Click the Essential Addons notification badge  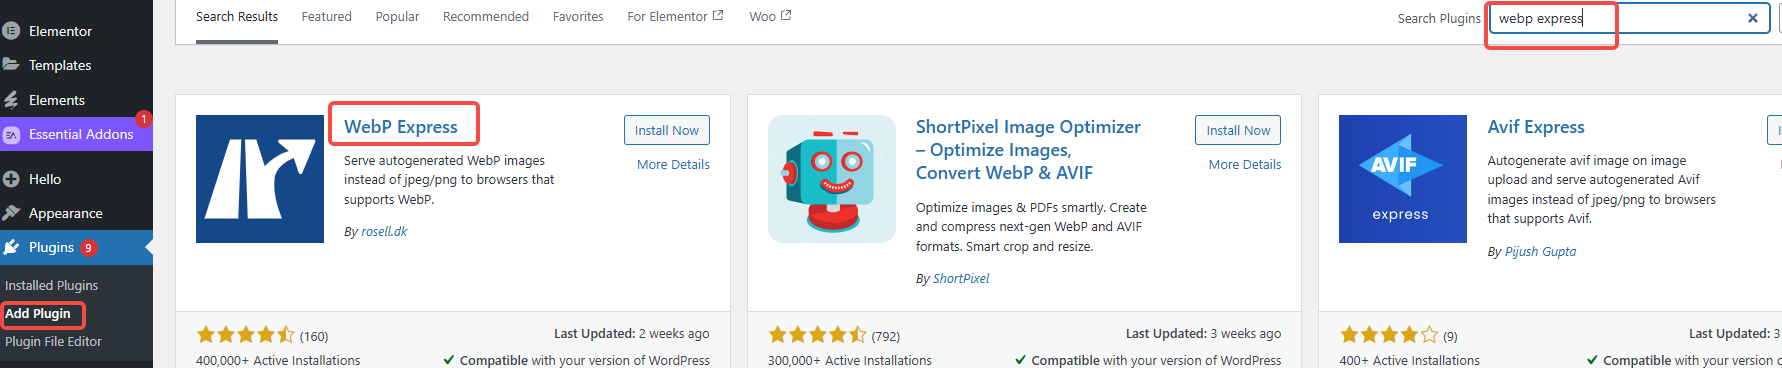[144, 119]
